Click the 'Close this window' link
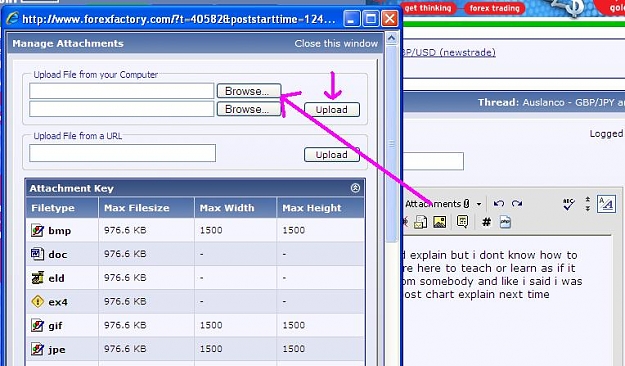Viewport: 625px width, 366px height. coord(336,43)
